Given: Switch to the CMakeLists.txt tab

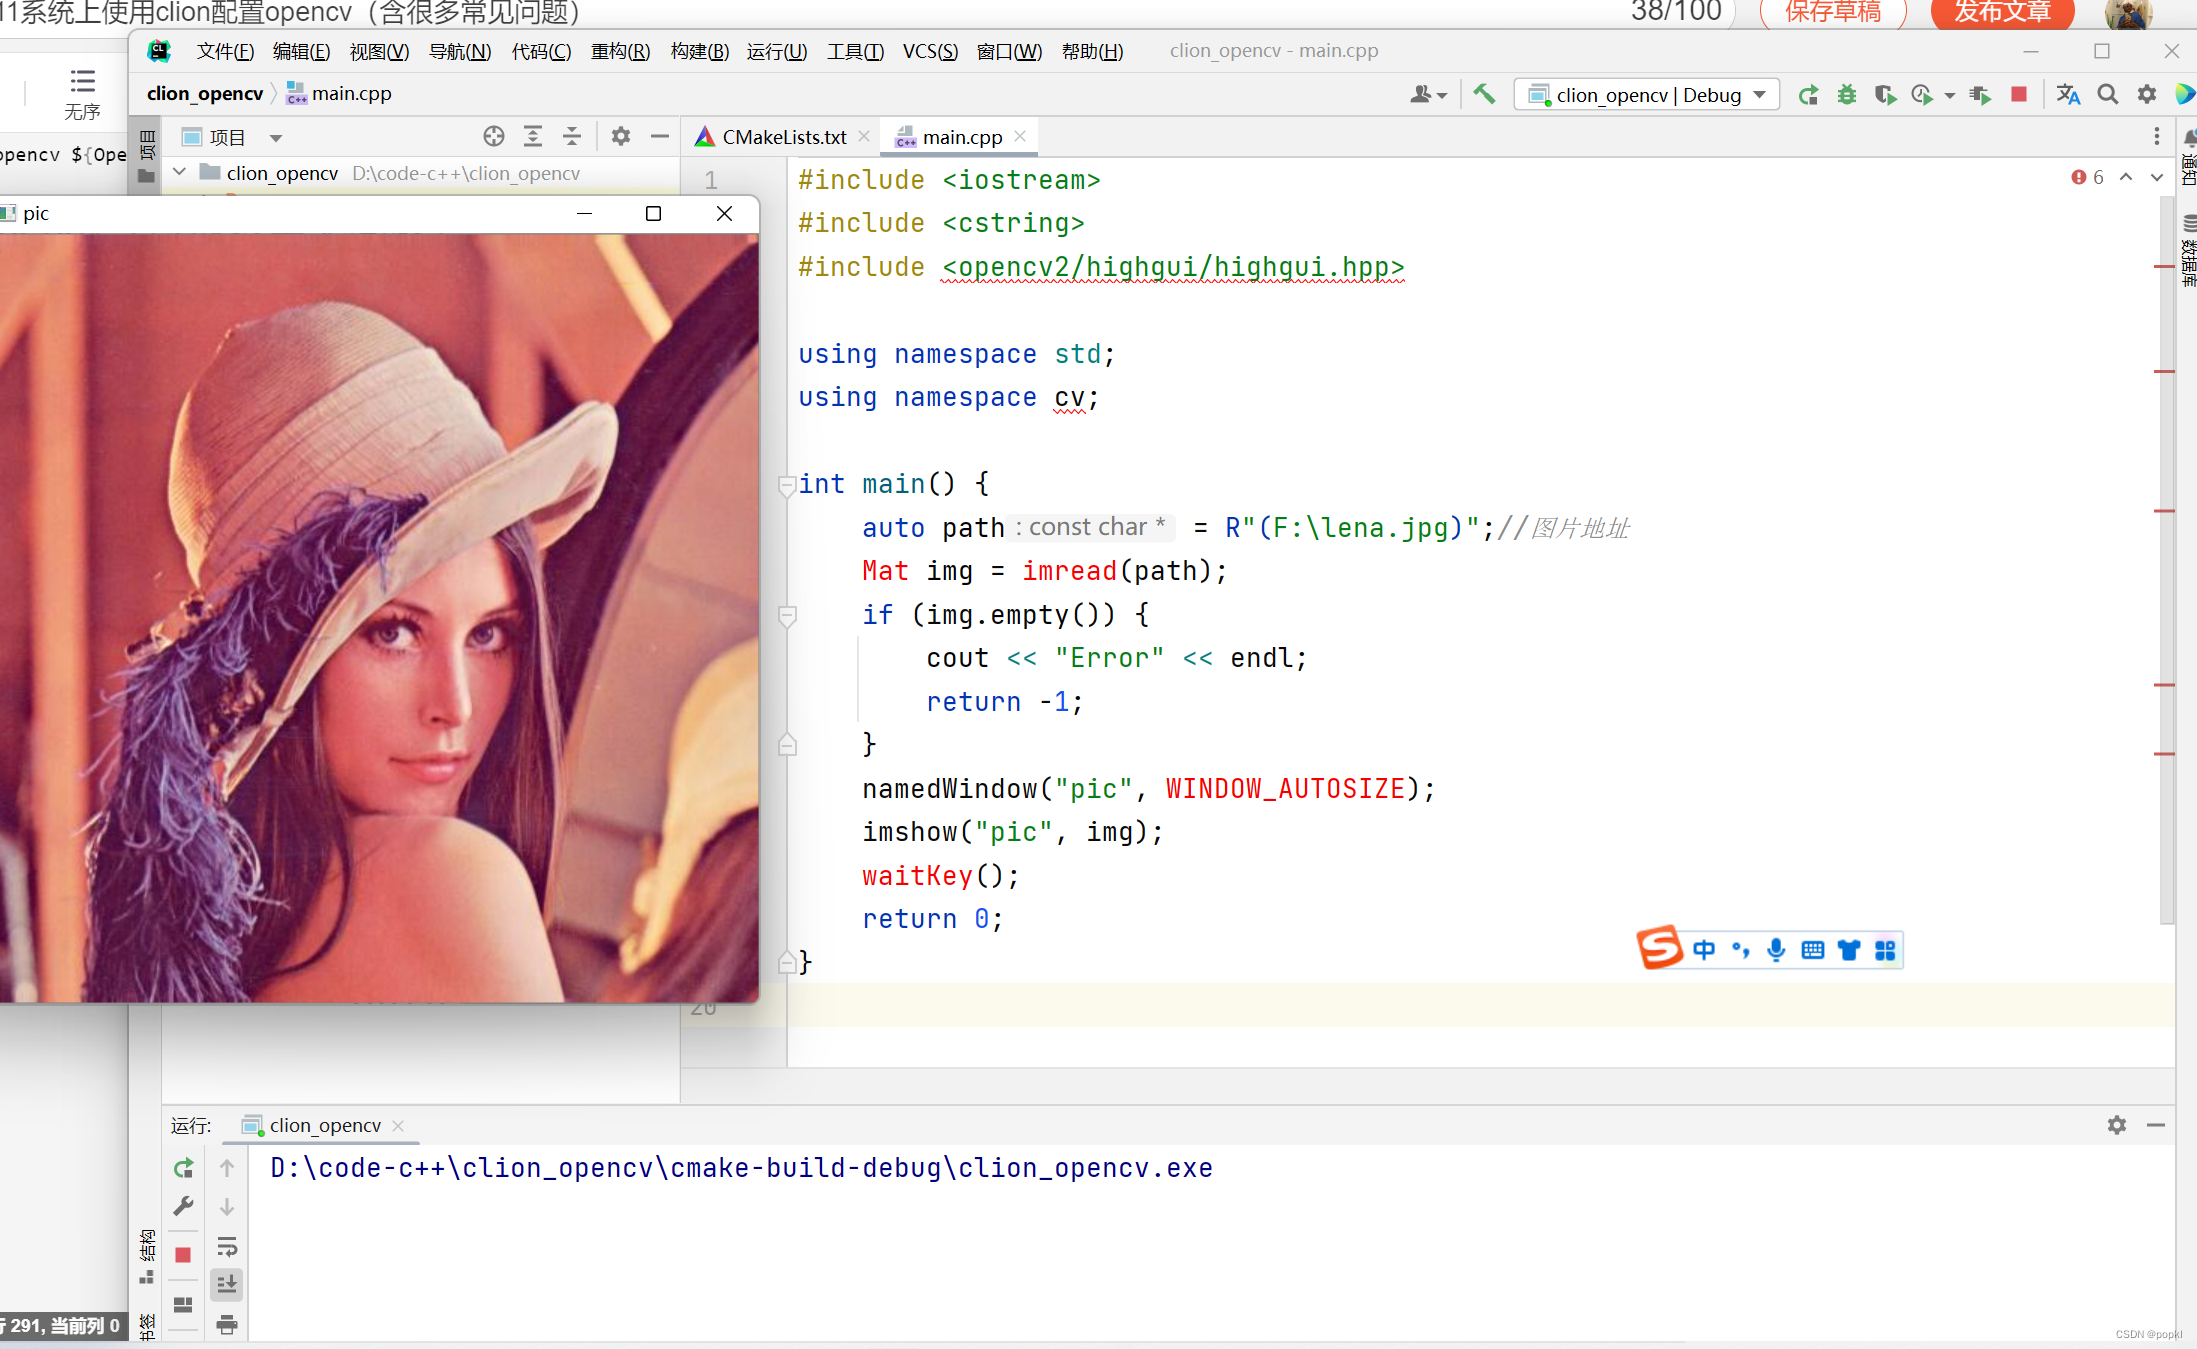Looking at the screenshot, I should (783, 137).
